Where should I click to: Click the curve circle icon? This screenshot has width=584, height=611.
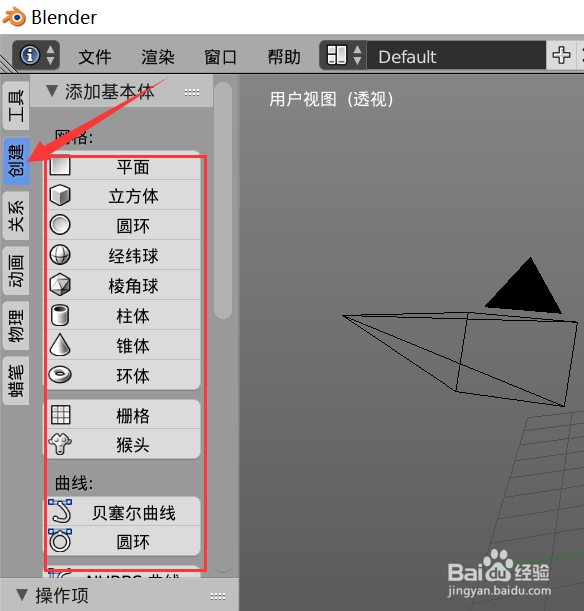click(60, 541)
